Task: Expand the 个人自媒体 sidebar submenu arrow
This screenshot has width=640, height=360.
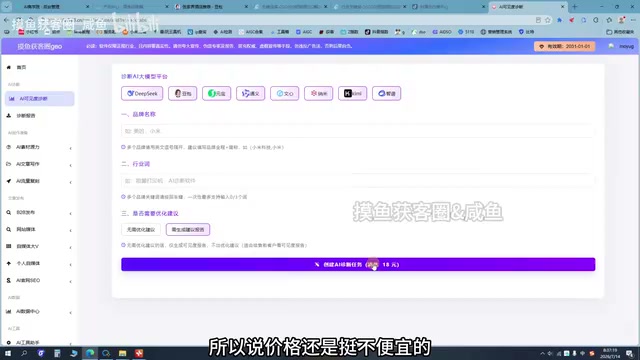Action: (x=71, y=265)
